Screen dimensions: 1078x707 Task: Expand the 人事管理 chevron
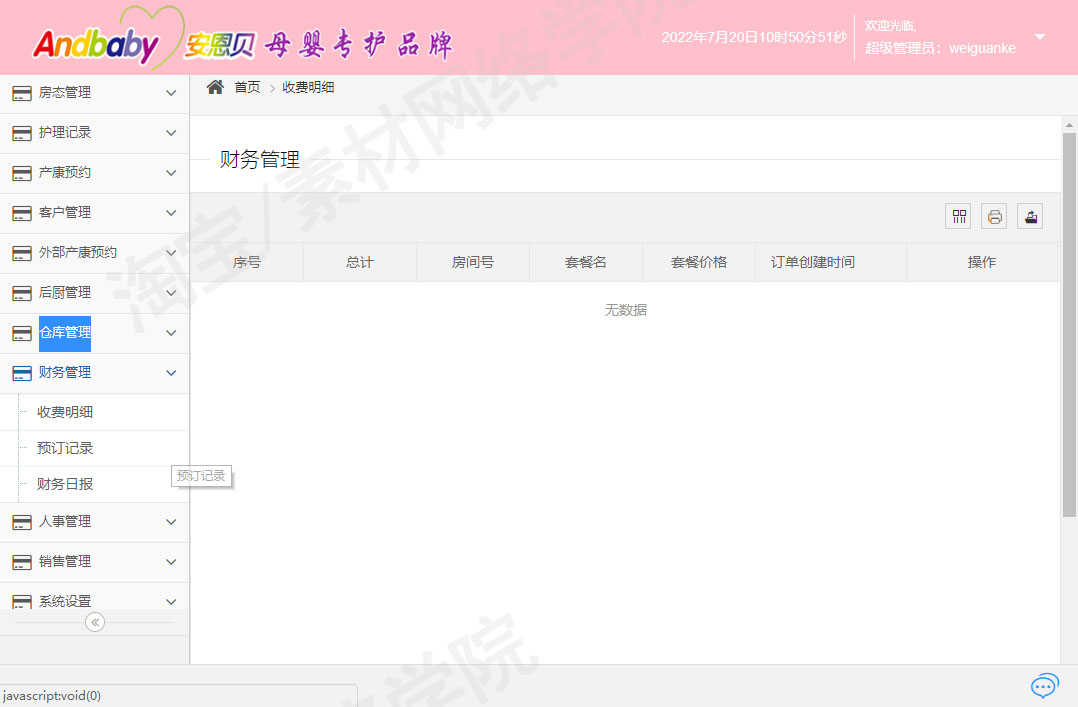point(171,522)
